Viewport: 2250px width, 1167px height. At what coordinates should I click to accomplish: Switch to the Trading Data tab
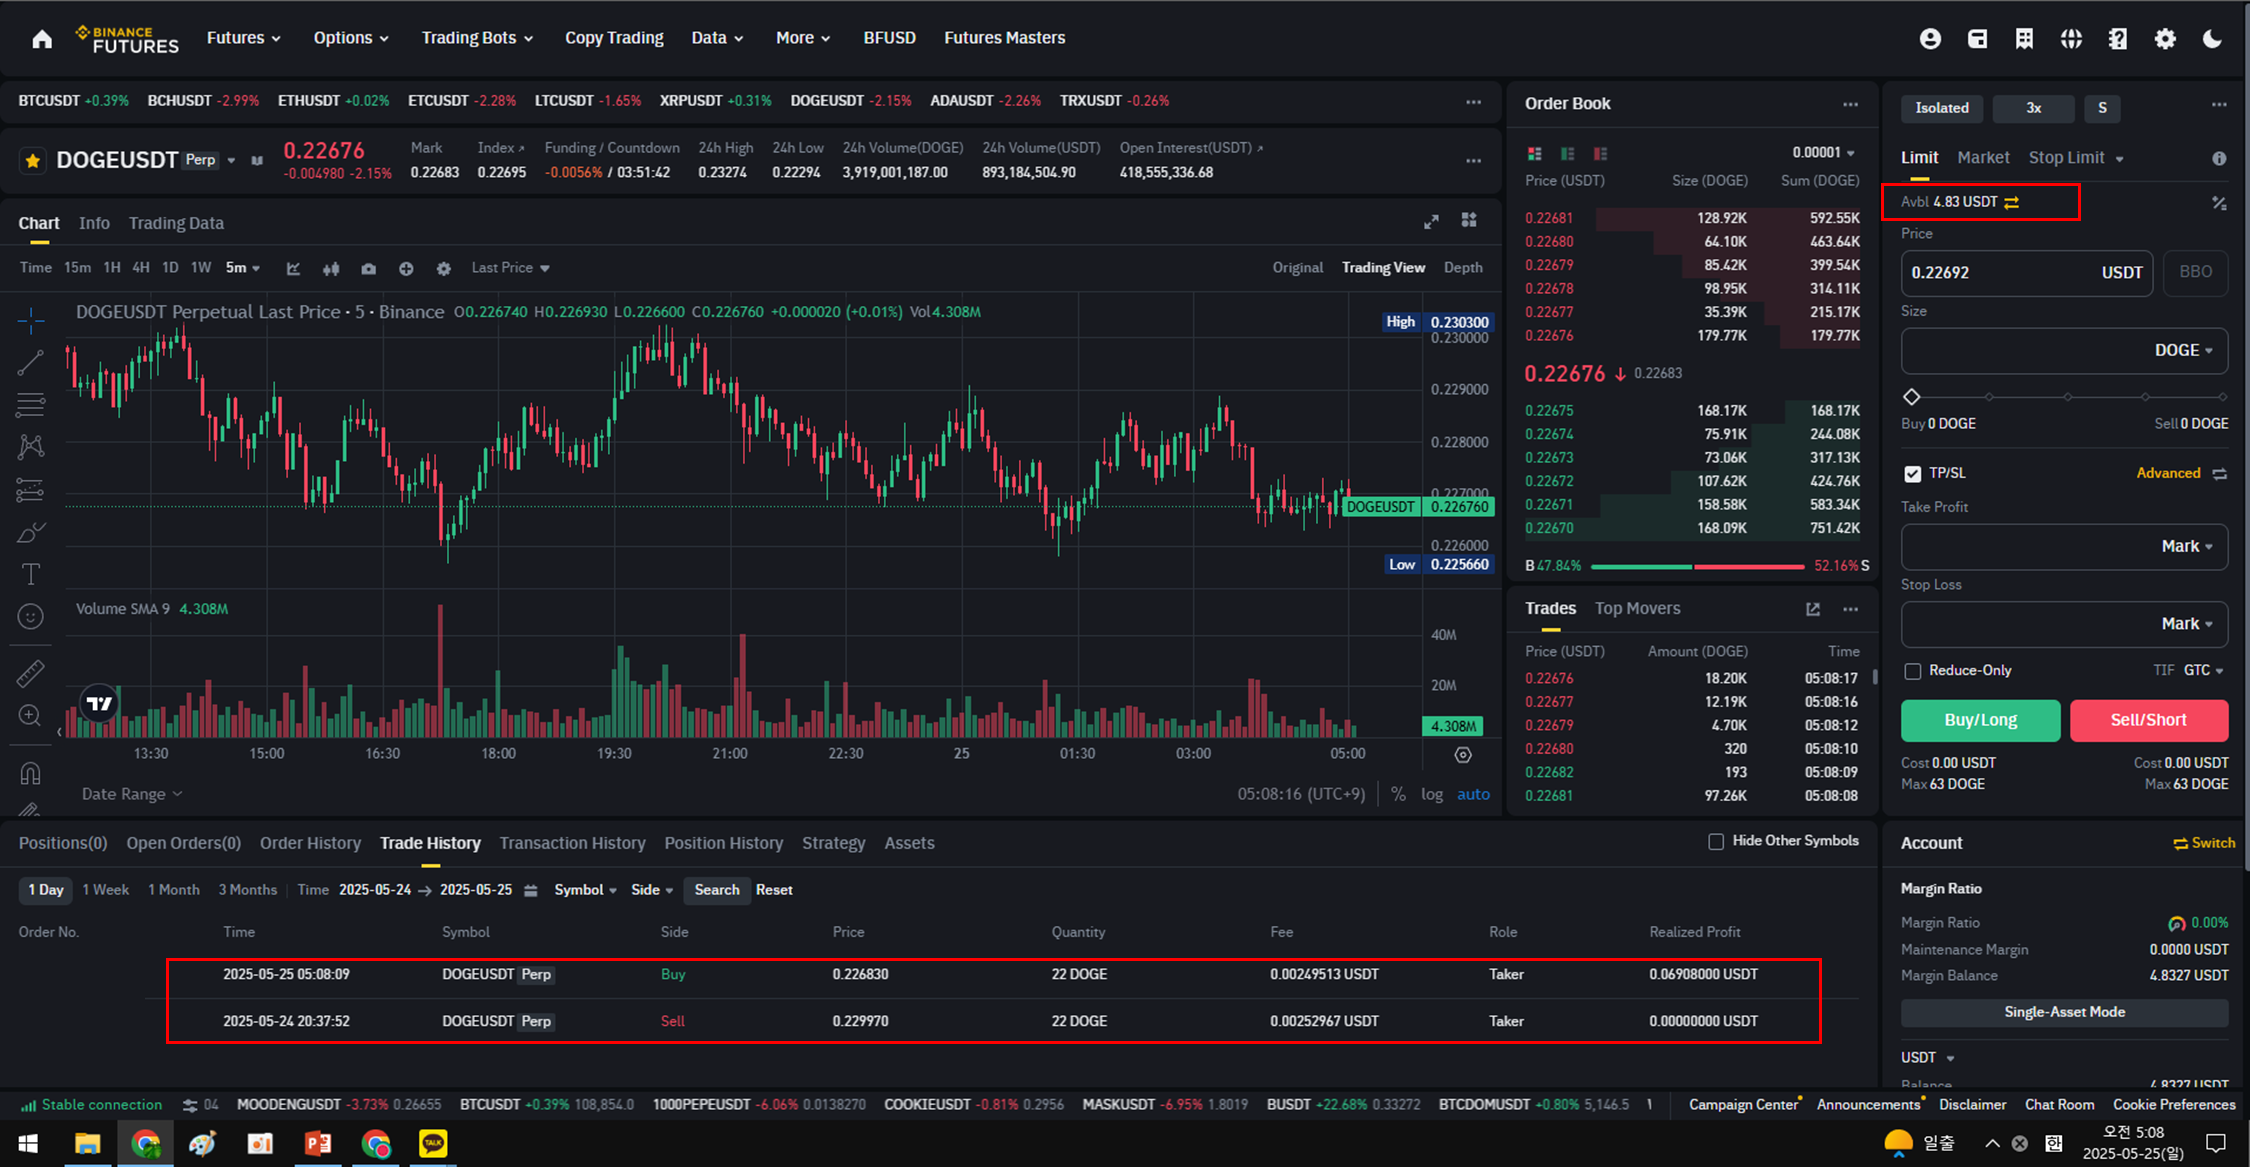(176, 223)
